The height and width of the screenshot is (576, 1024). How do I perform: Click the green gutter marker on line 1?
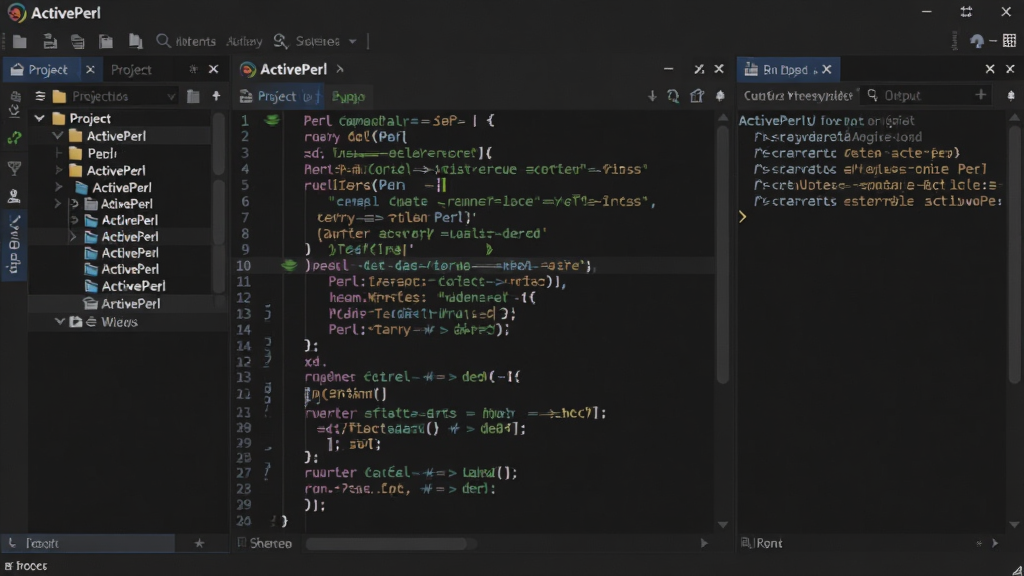coord(272,120)
